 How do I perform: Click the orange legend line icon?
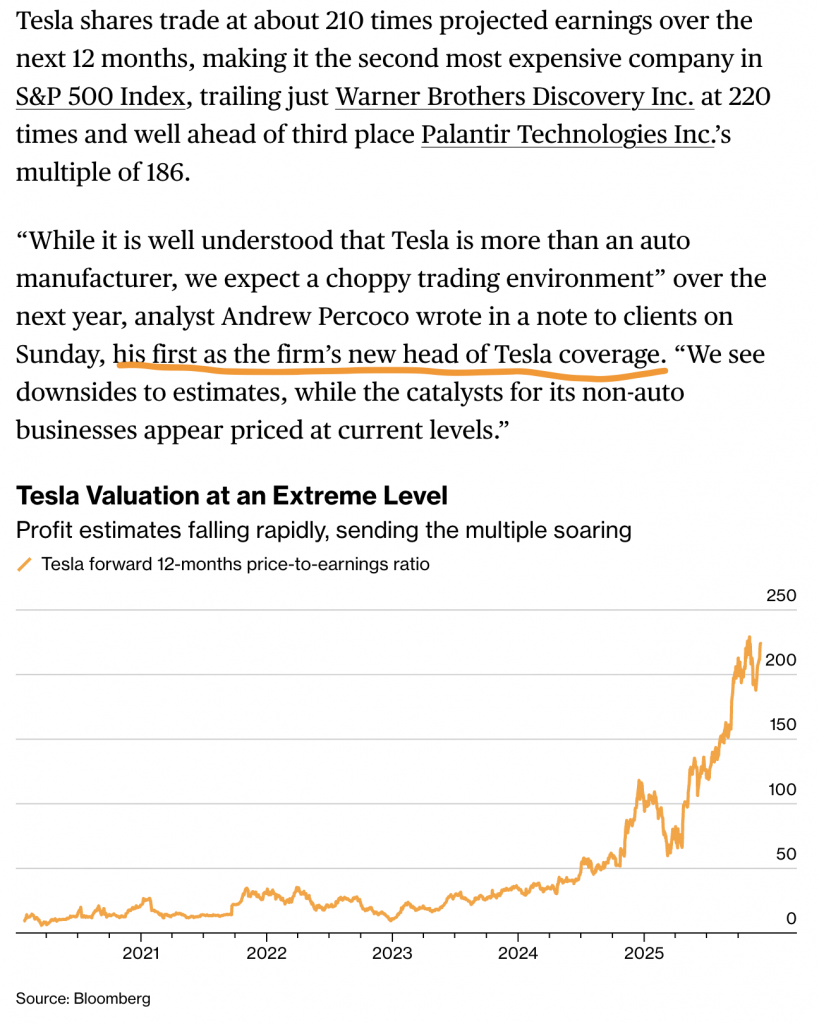tap(25, 565)
